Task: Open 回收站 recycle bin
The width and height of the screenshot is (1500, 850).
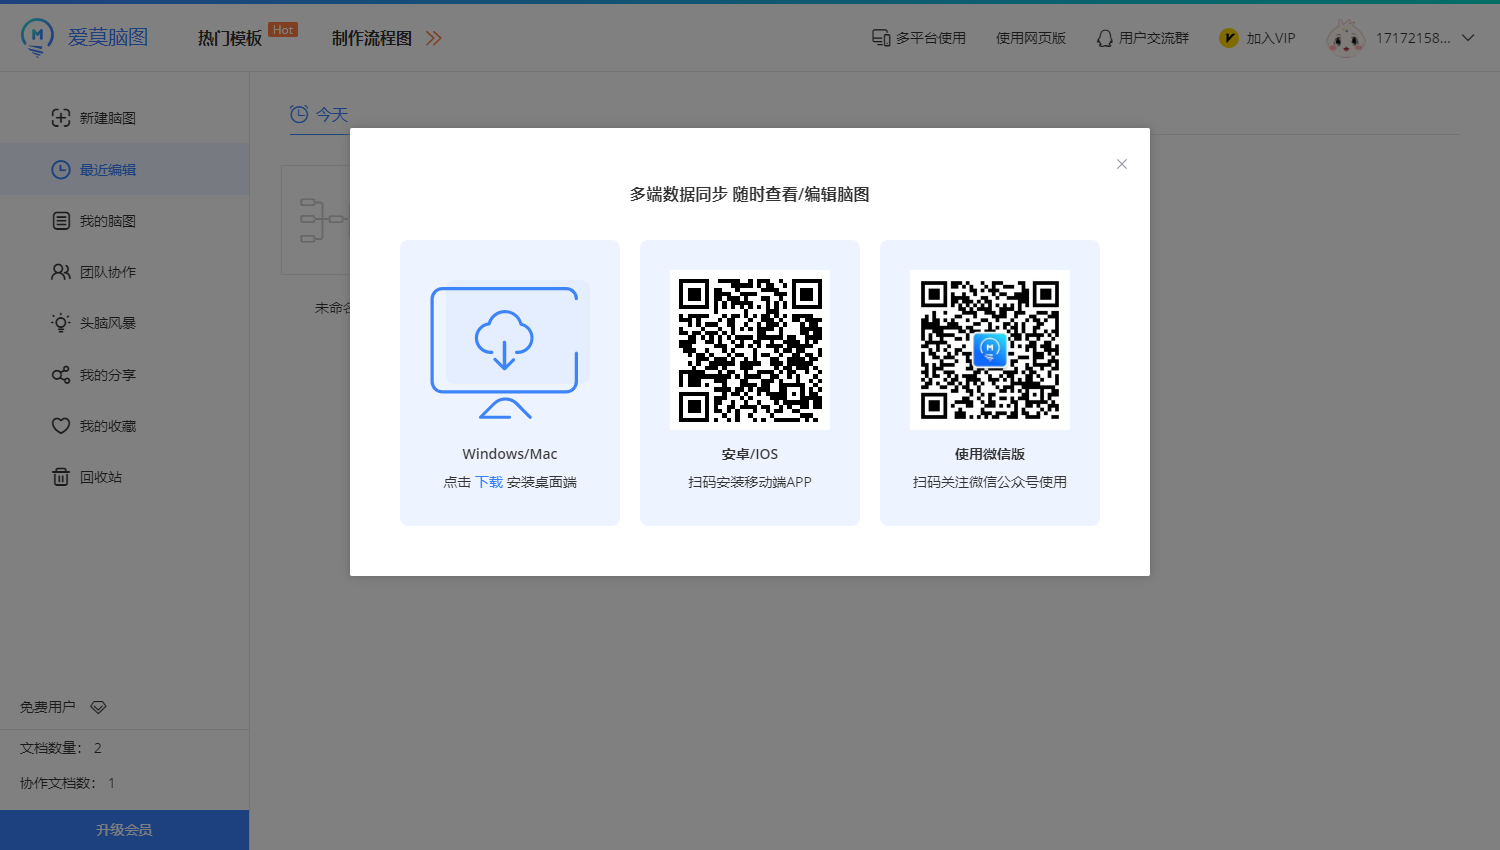Action: [x=124, y=477]
